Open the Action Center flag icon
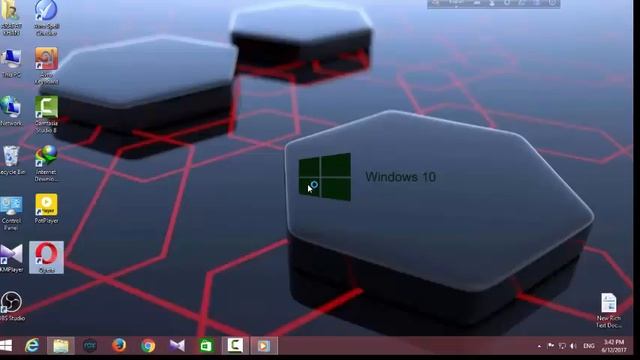 coord(551,346)
